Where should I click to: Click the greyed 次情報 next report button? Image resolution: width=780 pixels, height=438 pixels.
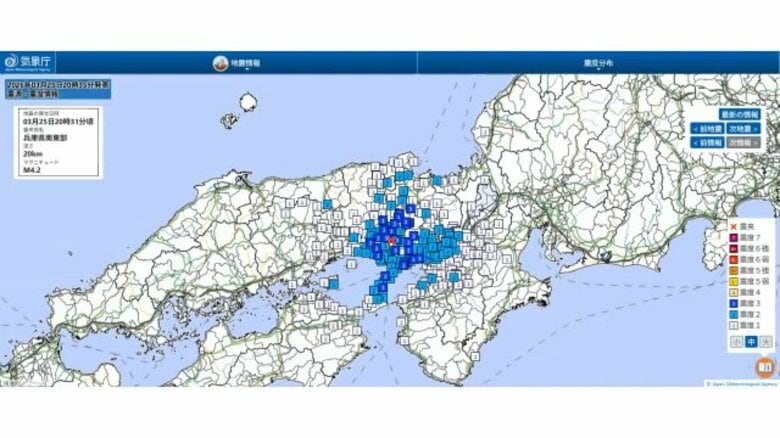coord(743,142)
